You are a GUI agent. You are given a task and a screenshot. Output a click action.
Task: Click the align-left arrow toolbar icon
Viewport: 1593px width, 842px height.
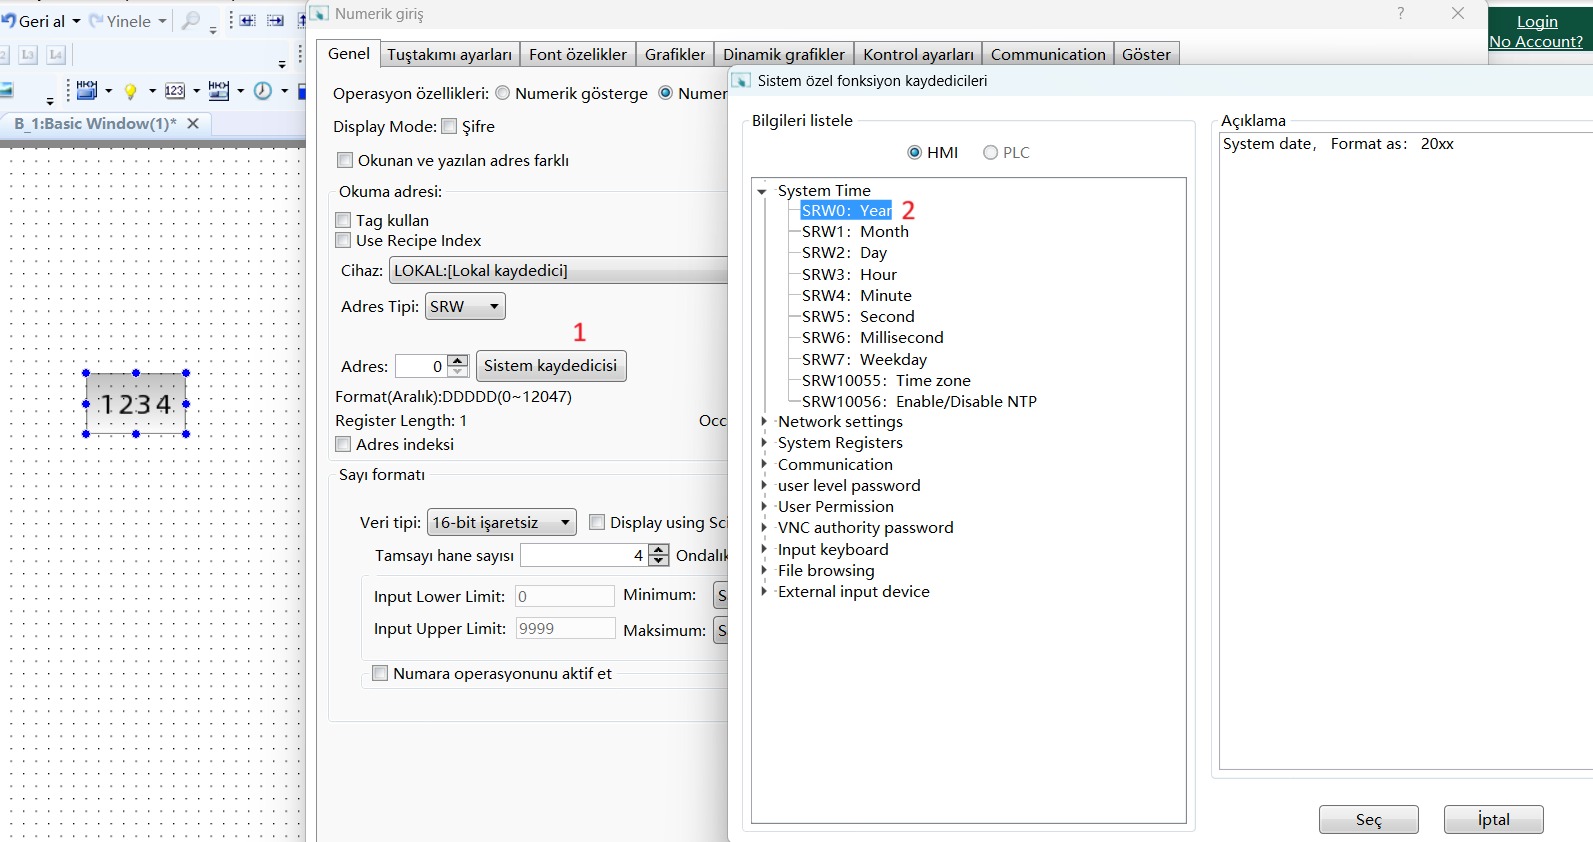248,21
